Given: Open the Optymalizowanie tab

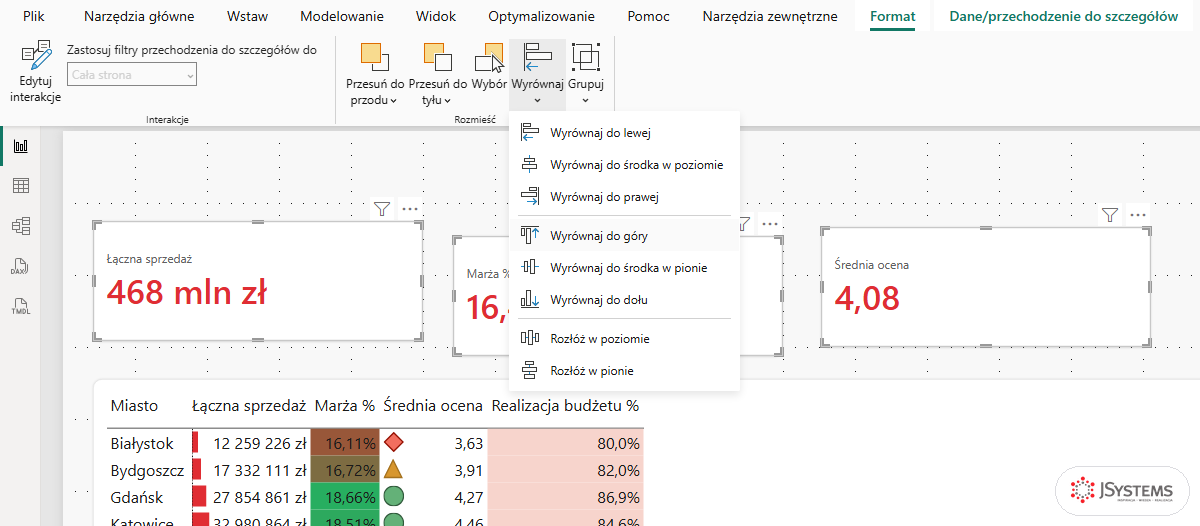Looking at the screenshot, I should (541, 16).
